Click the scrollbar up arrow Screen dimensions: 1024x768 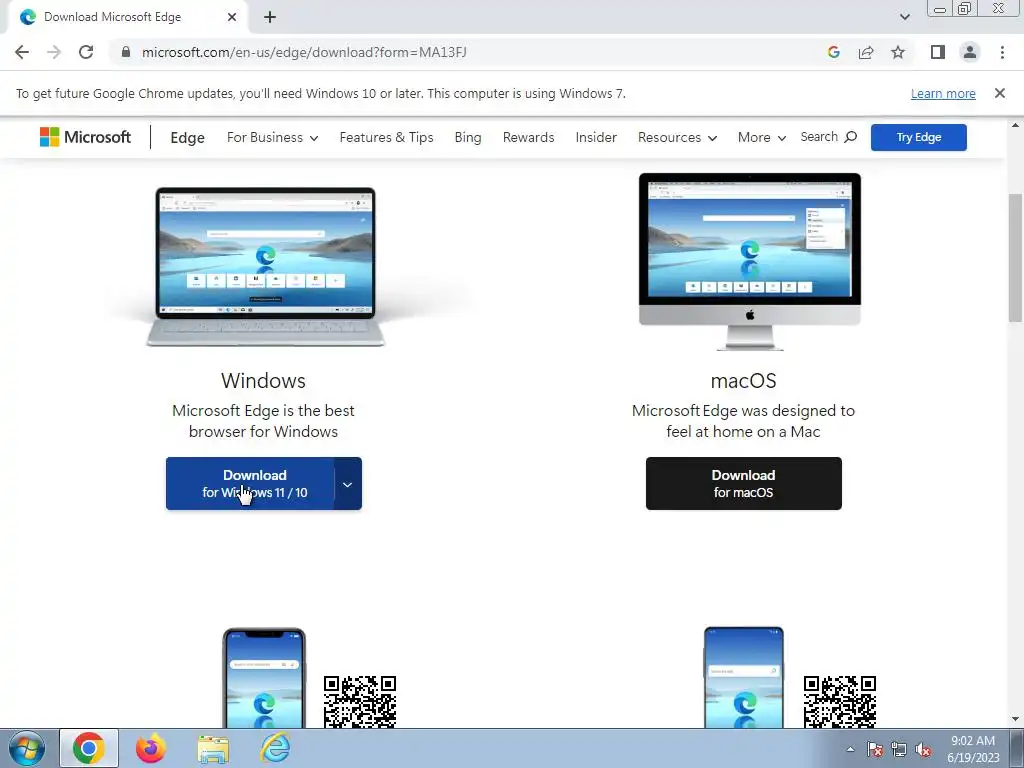point(1015,125)
